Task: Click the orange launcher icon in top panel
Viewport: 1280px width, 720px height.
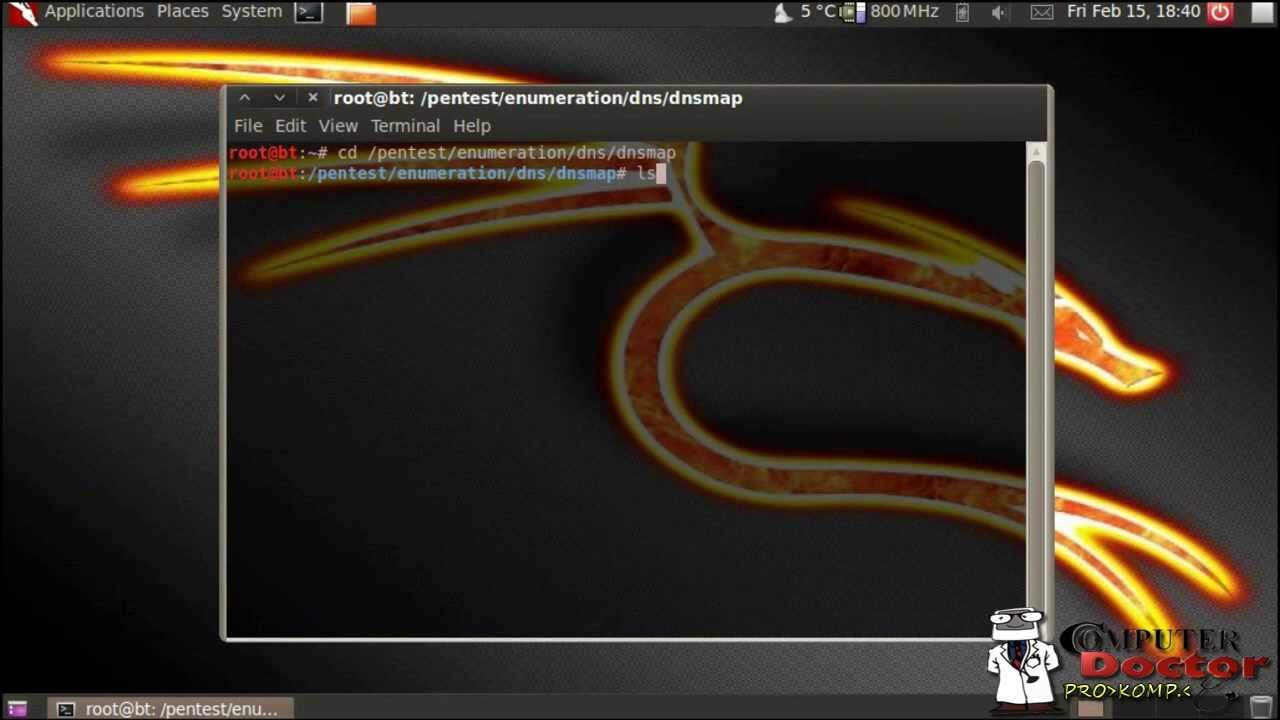Action: click(361, 12)
